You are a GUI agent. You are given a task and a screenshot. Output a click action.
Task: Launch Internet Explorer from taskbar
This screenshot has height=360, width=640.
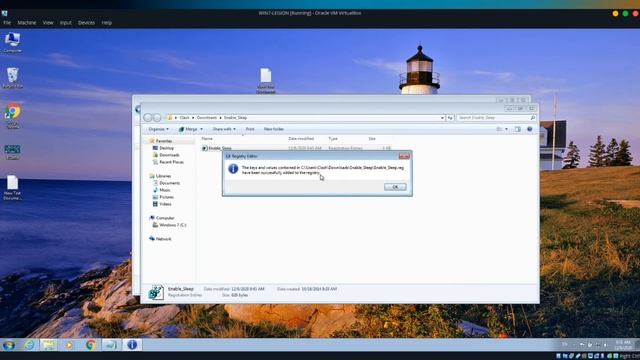coord(29,345)
